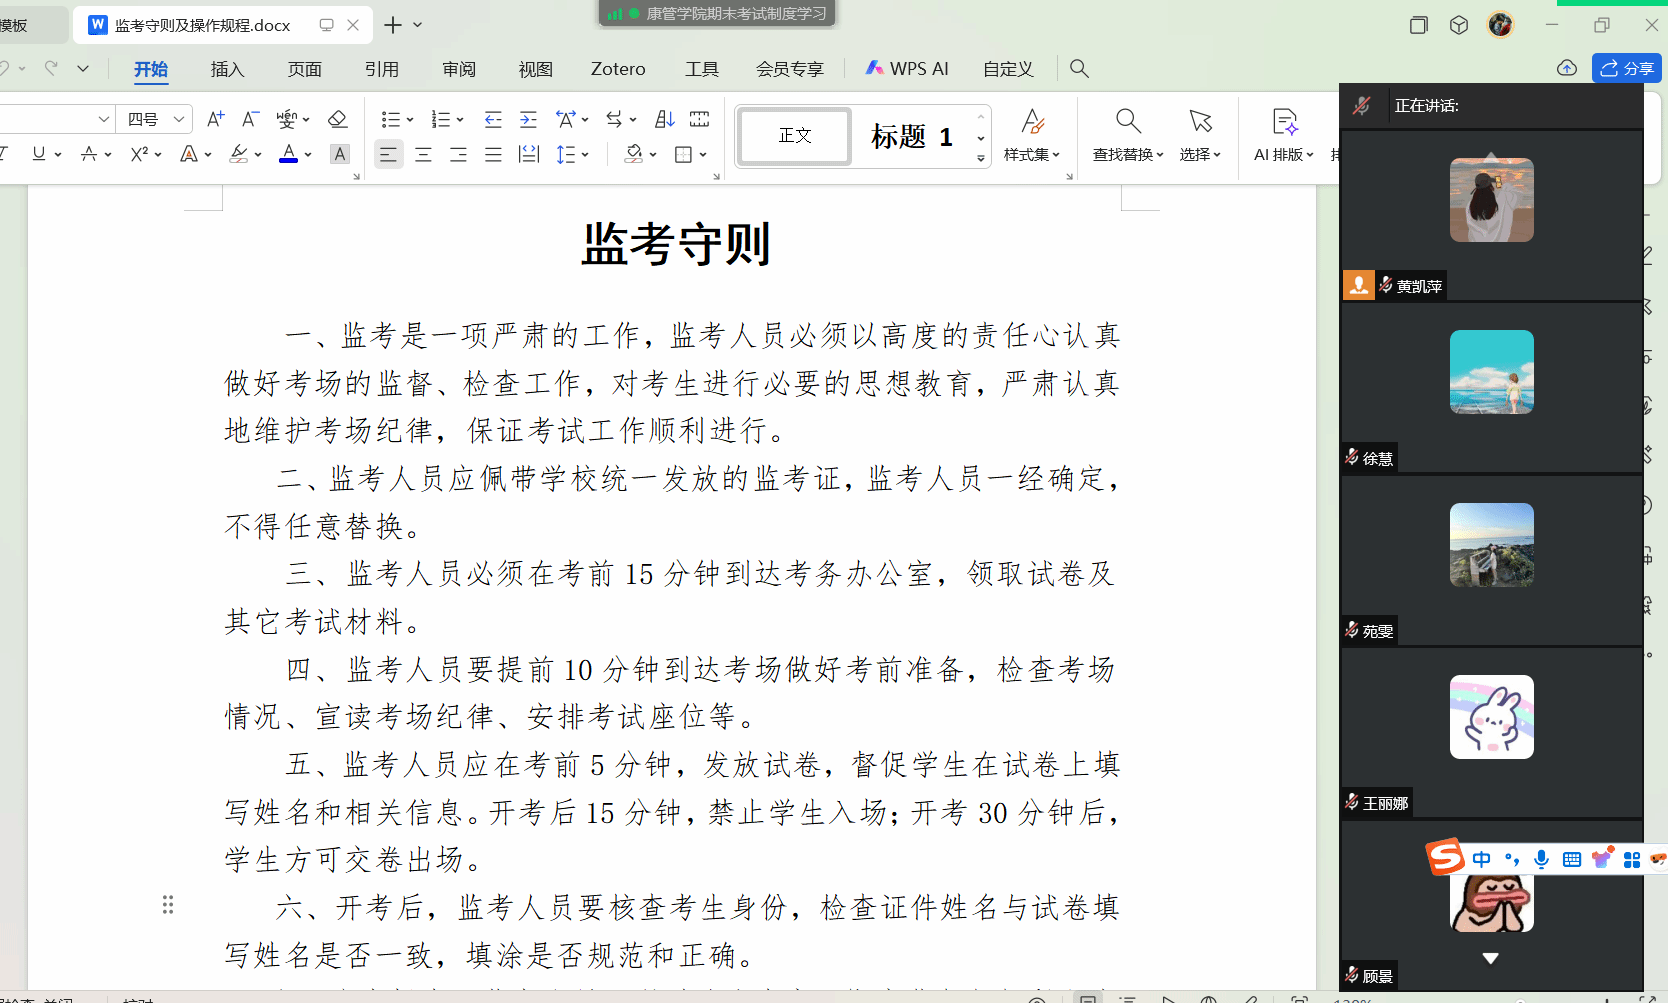
Task: Click the blue 分享 button
Action: point(1626,68)
